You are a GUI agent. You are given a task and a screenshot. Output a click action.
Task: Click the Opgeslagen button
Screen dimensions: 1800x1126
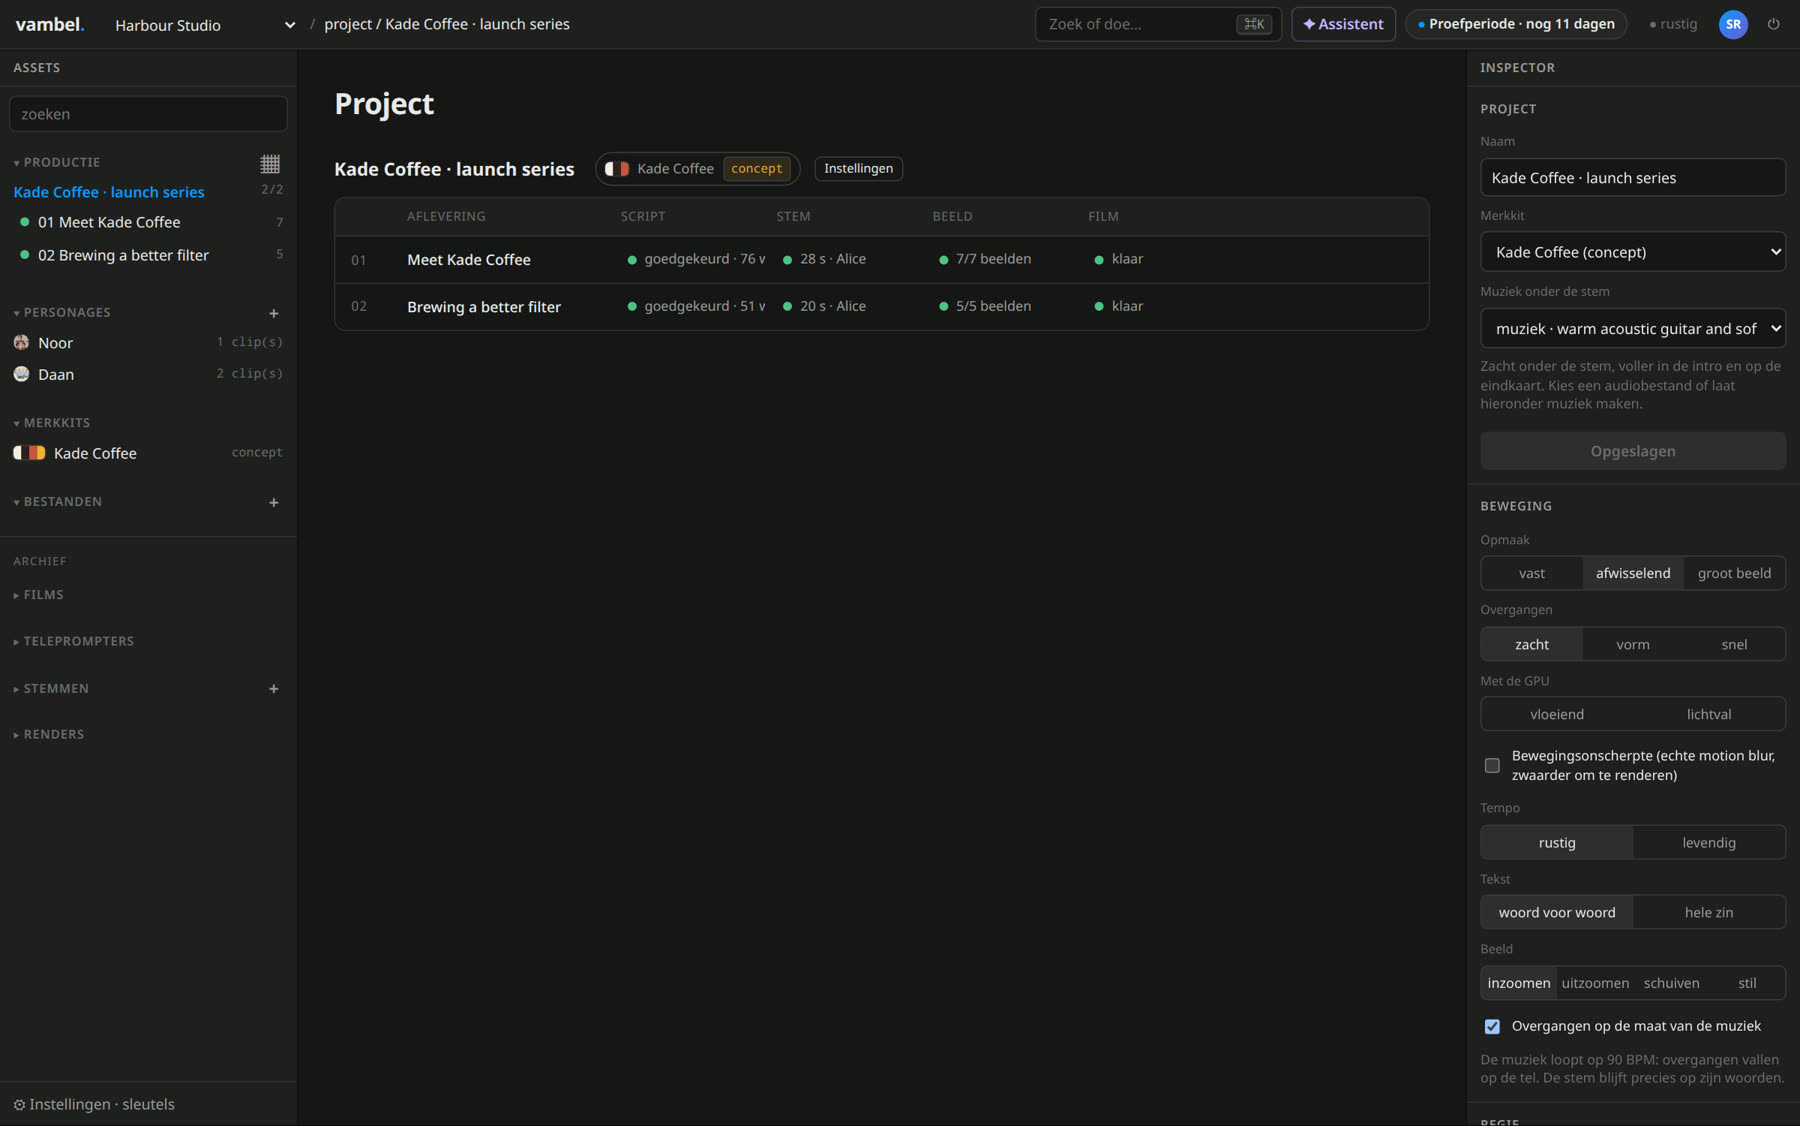[x=1633, y=451]
